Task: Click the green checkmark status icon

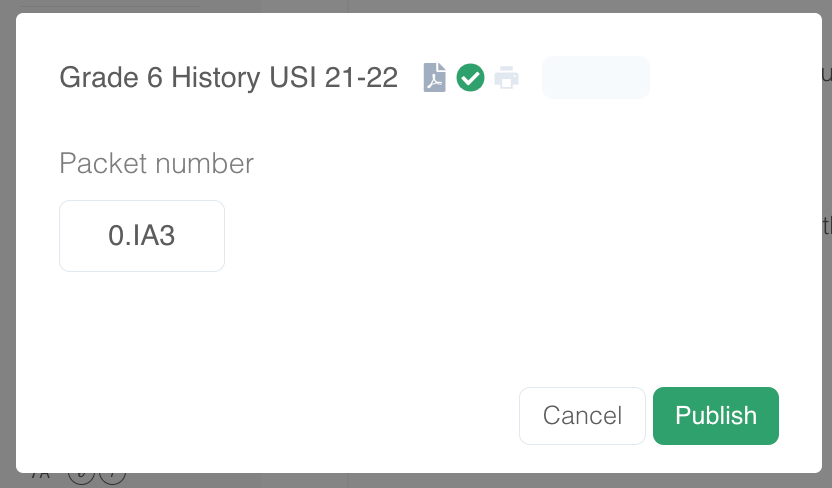Action: click(x=470, y=77)
